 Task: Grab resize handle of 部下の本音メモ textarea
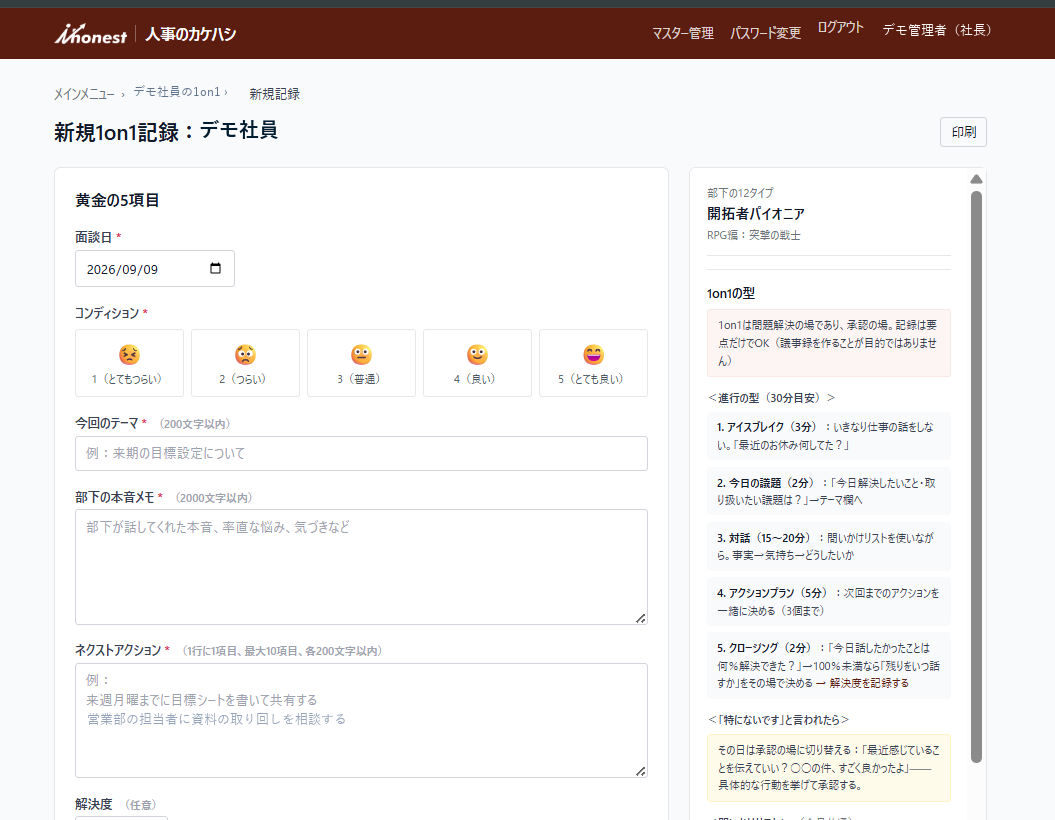tap(641, 618)
